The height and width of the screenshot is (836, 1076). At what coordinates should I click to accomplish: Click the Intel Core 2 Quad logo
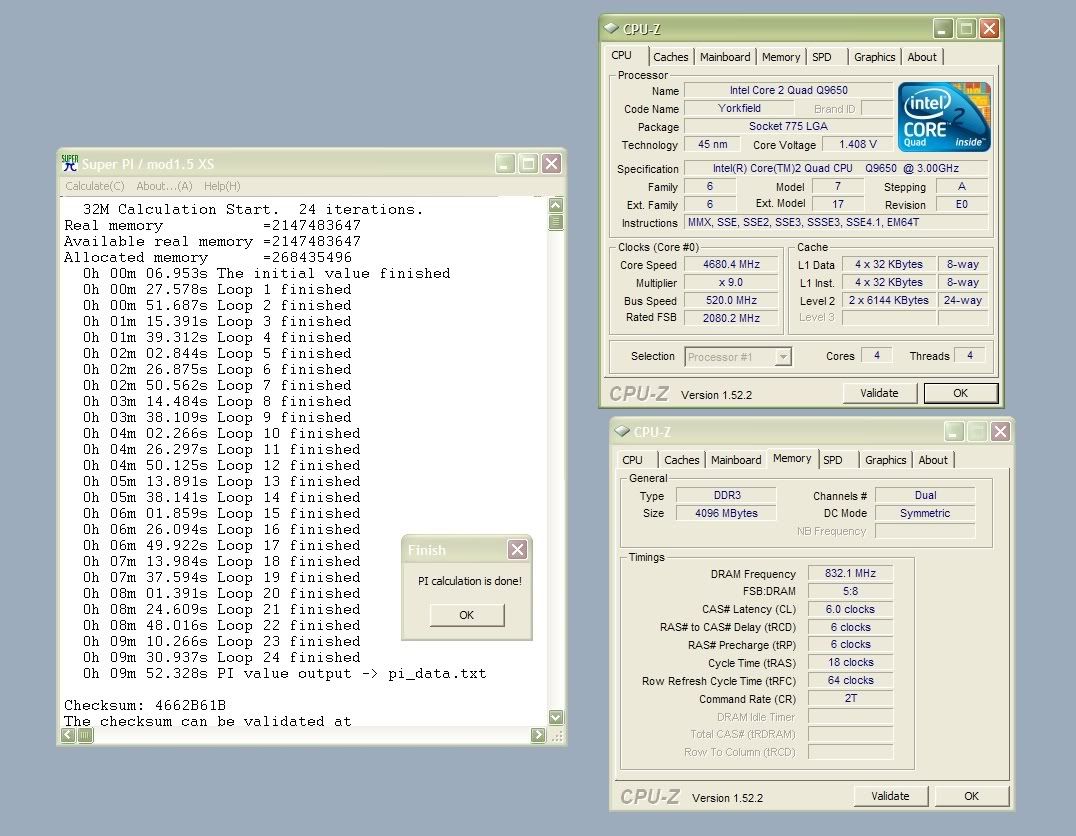944,117
